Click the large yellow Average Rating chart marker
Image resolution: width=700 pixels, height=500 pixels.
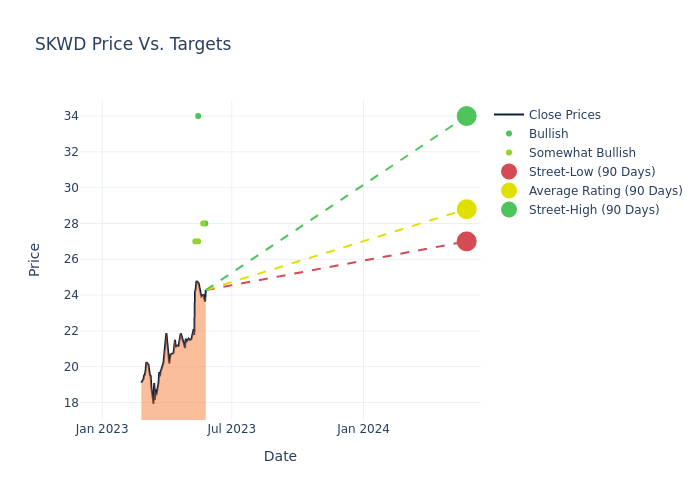click(x=466, y=209)
